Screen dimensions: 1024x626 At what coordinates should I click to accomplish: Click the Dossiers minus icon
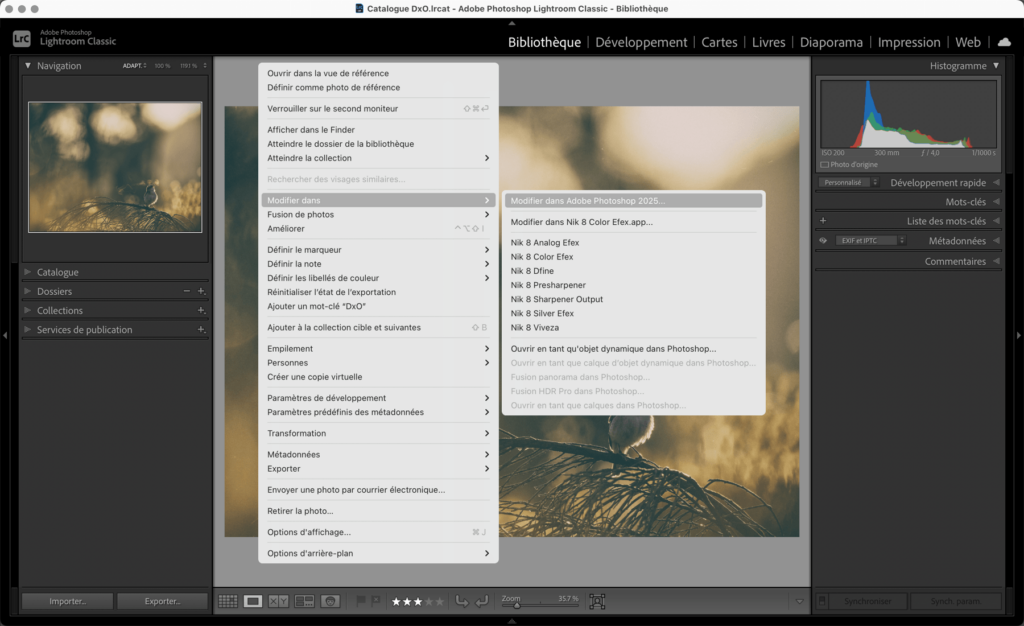pyautogui.click(x=187, y=291)
